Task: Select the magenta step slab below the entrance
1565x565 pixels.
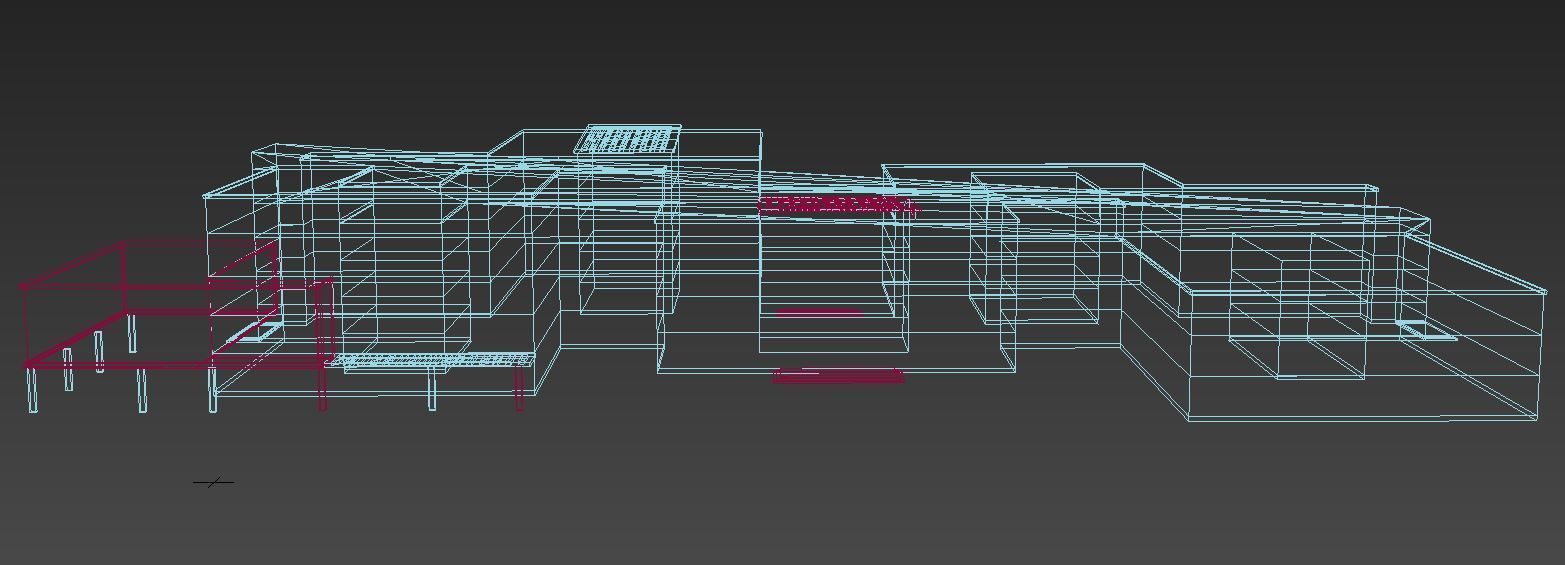Action: [839, 375]
